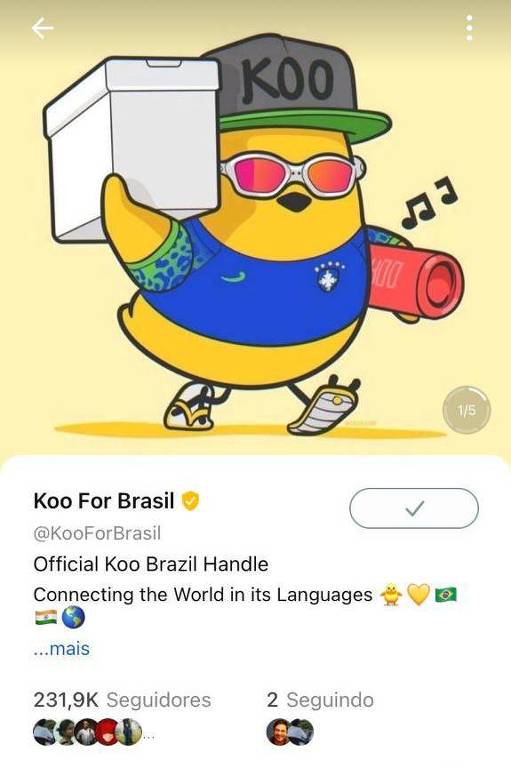Open the 231,9K Seguidores list
The height and width of the screenshot is (768, 511).
(x=122, y=700)
